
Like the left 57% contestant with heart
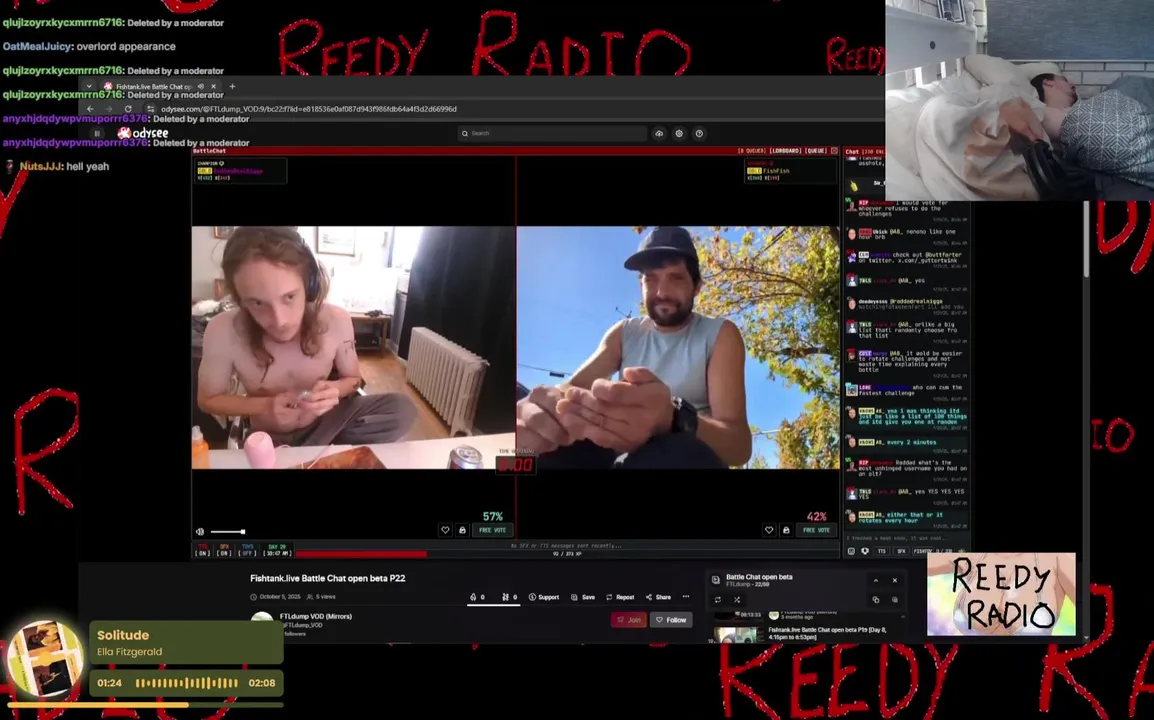445,530
